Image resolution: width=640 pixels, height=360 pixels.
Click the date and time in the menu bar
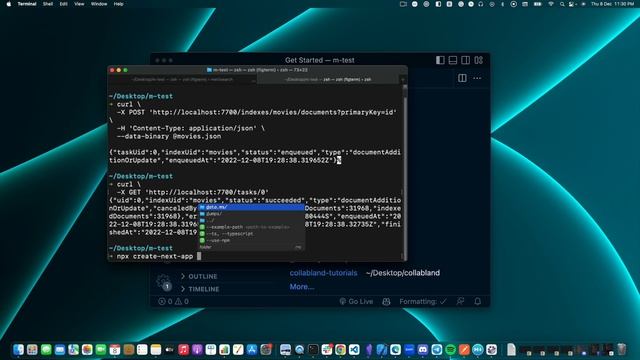pyautogui.click(x=612, y=4)
